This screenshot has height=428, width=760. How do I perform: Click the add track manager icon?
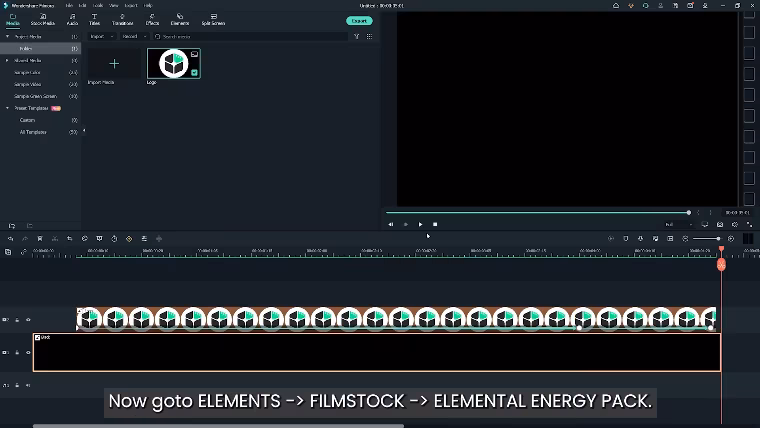8,252
